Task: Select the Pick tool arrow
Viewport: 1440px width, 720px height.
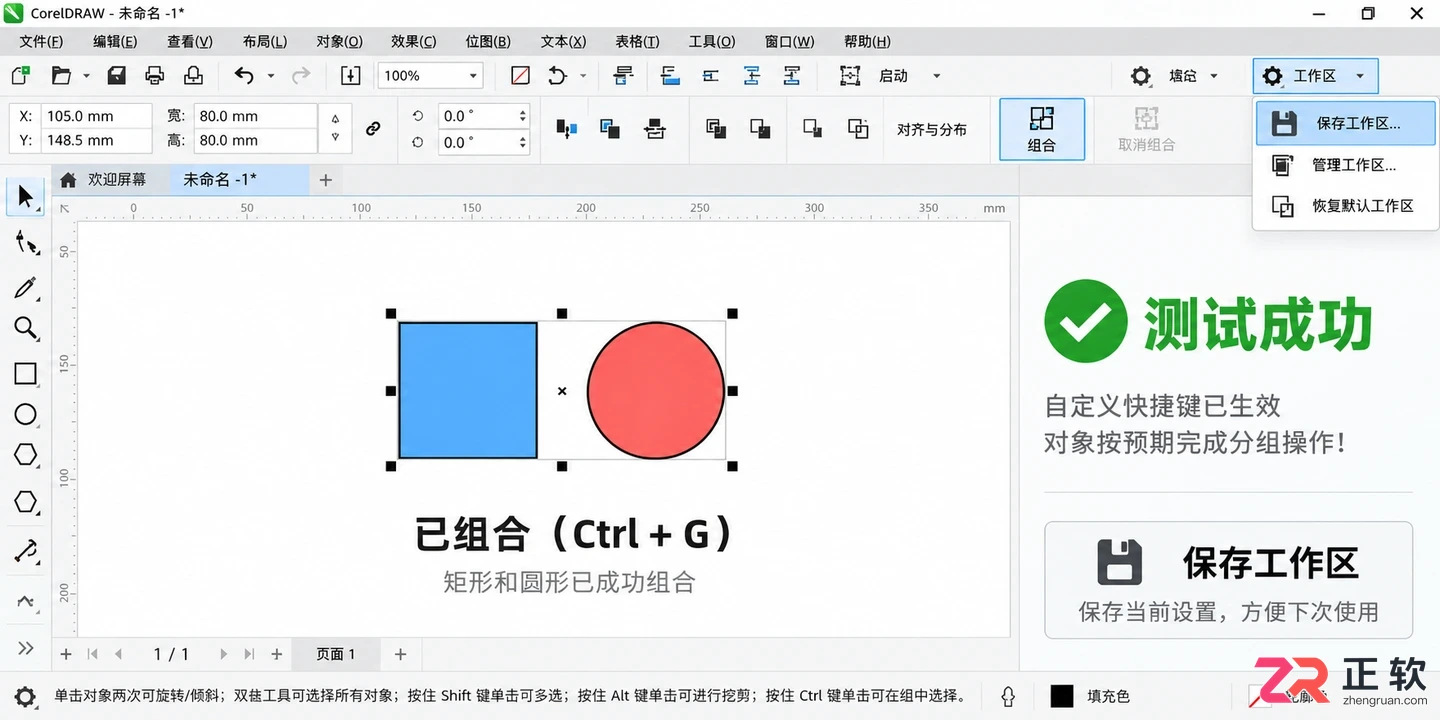Action: [25, 196]
